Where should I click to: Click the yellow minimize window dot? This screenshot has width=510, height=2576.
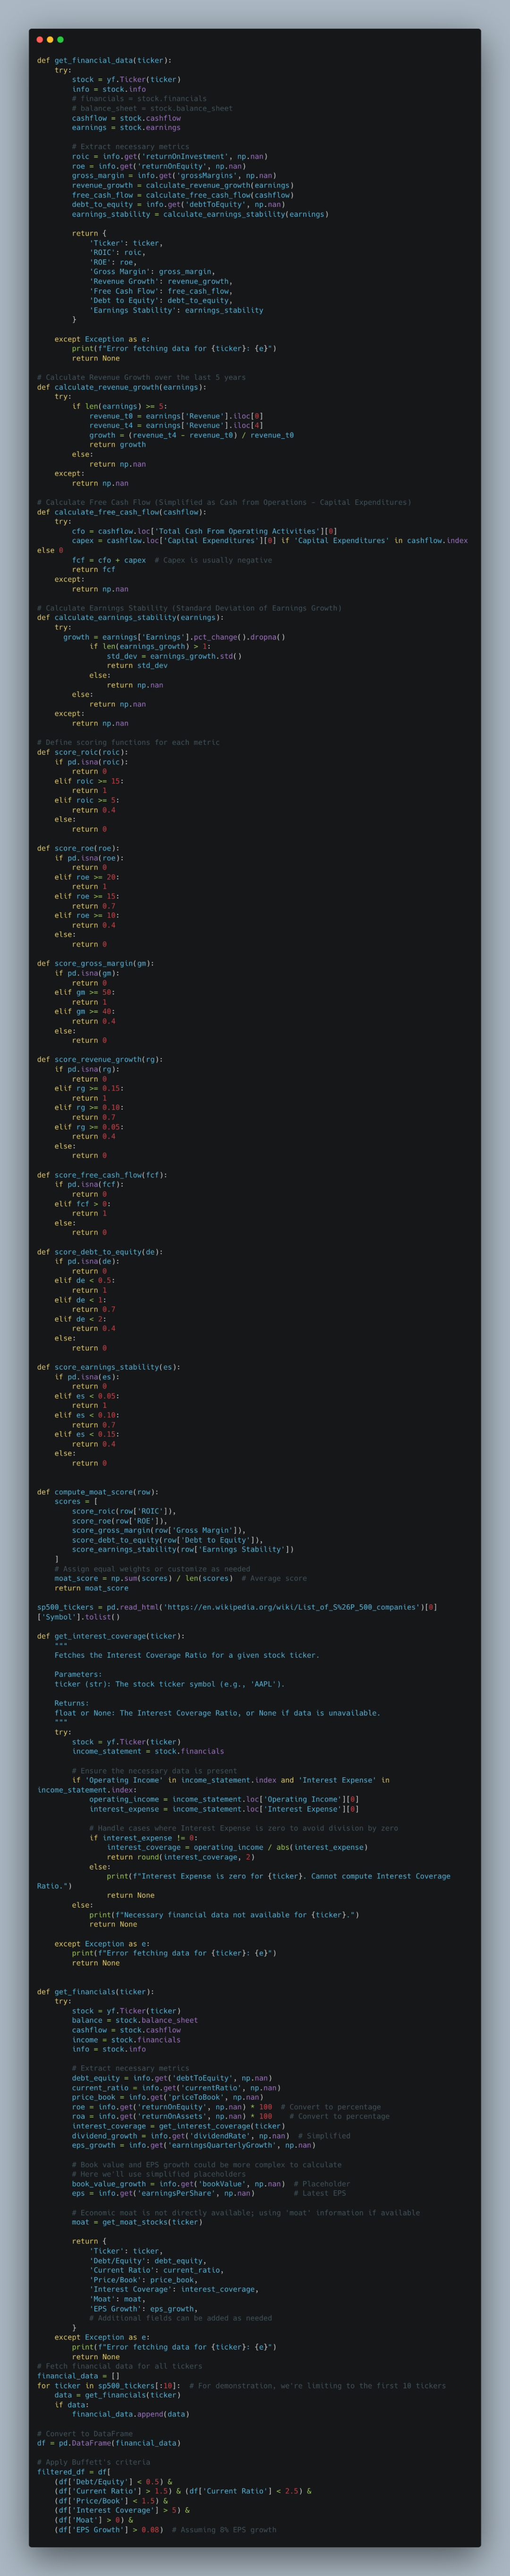coord(50,39)
